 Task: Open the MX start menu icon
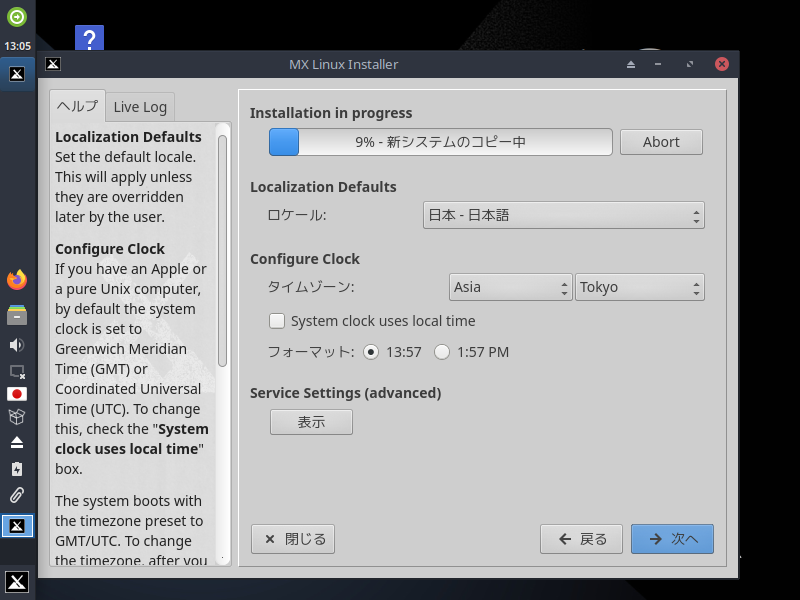17,582
